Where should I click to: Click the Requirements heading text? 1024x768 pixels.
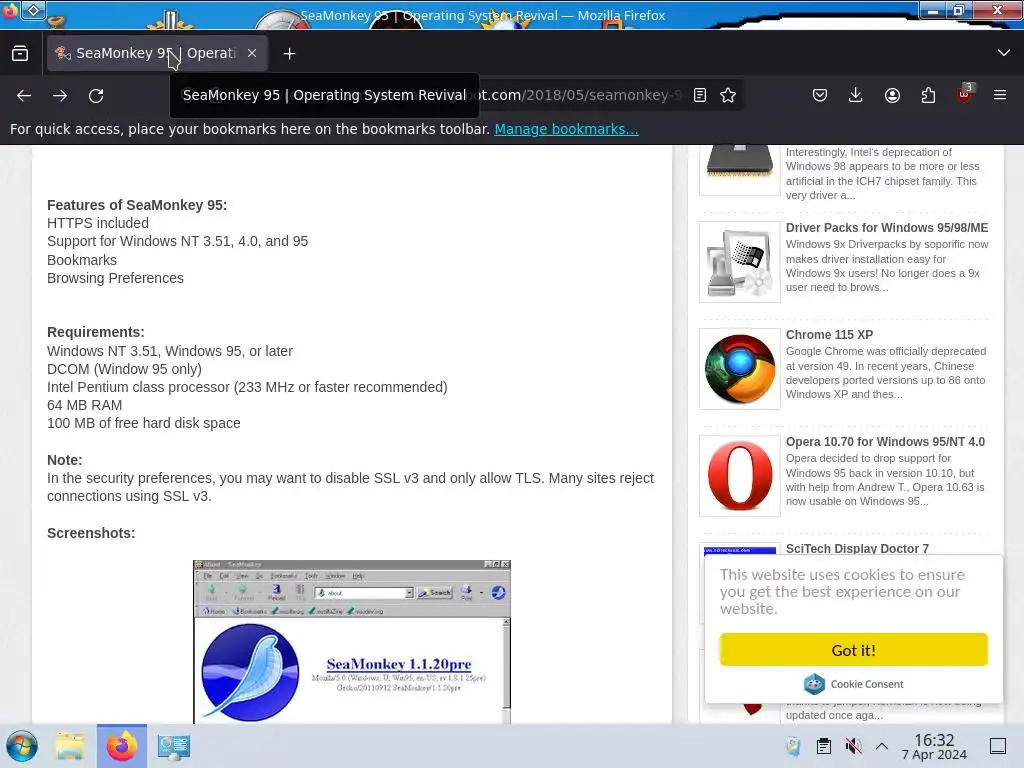(x=96, y=332)
